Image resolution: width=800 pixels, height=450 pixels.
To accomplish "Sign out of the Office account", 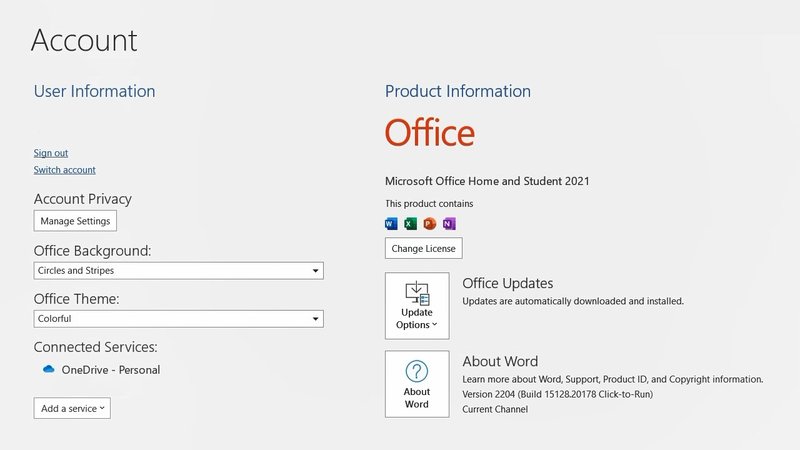I will click(51, 153).
